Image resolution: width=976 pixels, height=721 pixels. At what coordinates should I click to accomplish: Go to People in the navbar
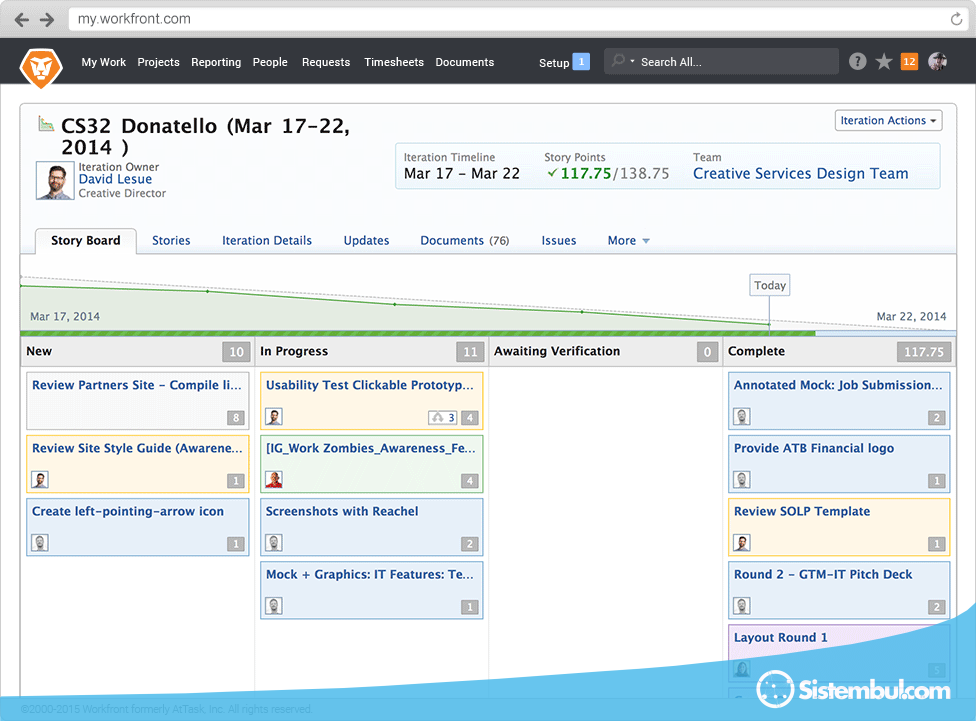(270, 62)
